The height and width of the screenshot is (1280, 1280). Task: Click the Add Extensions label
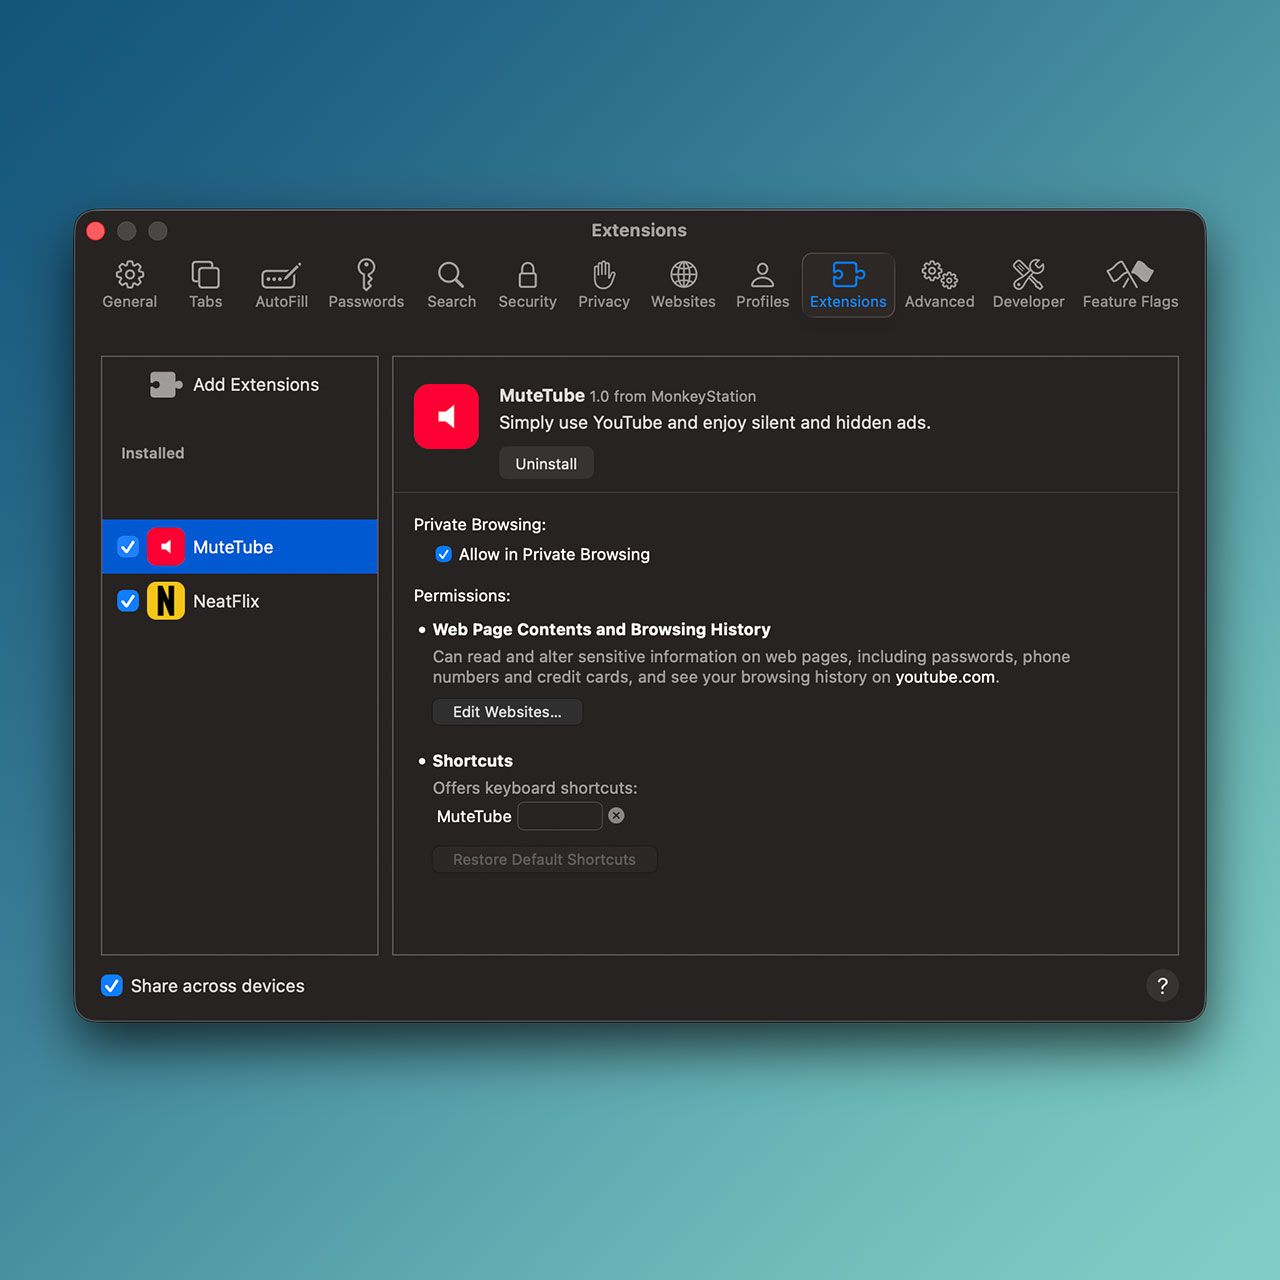(x=256, y=385)
